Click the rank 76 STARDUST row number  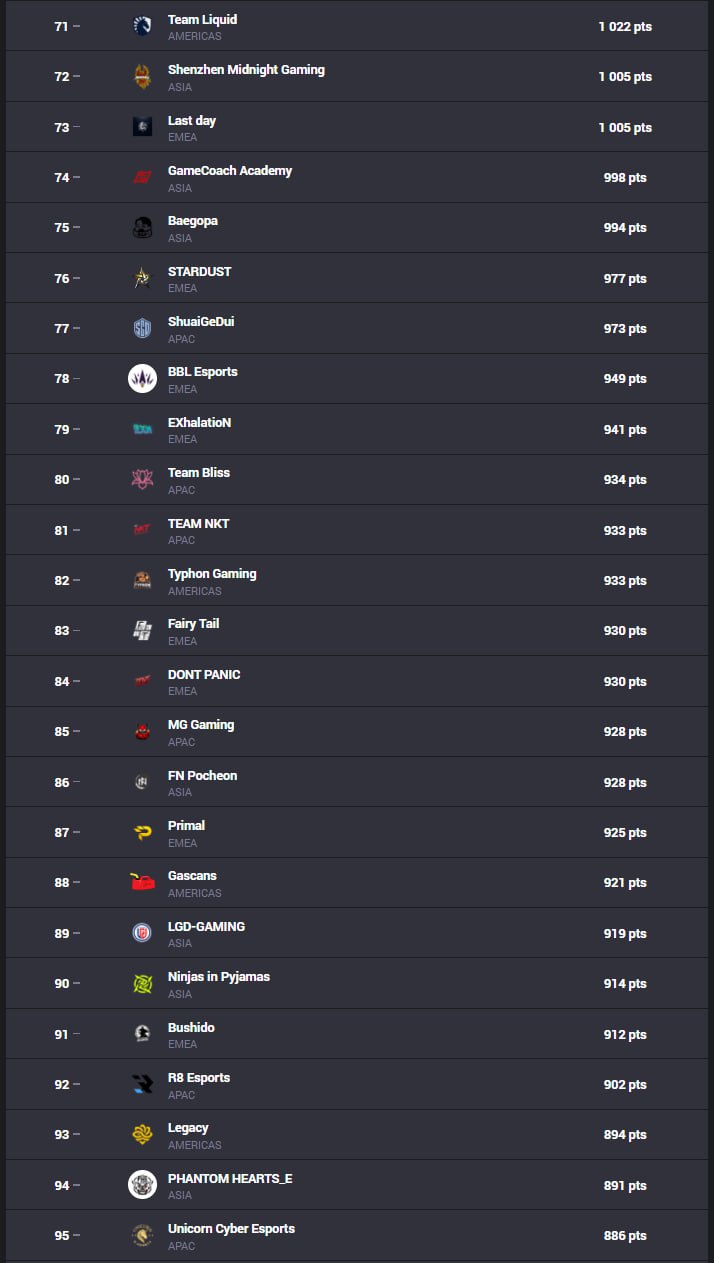[x=62, y=278]
